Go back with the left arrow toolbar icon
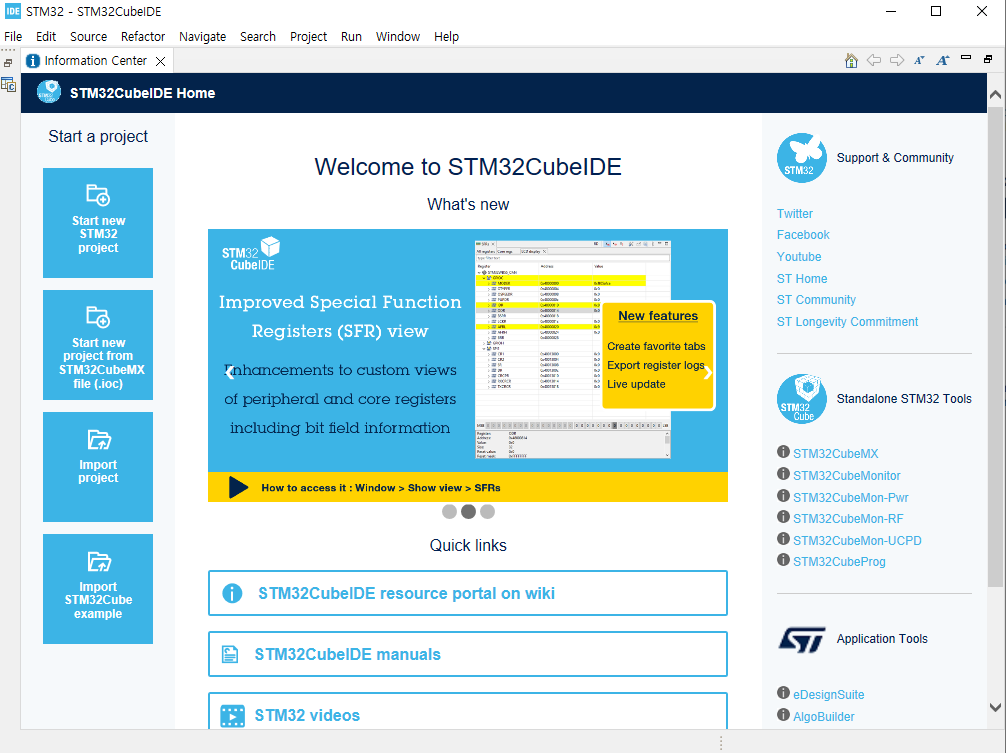This screenshot has width=1006, height=753. pyautogui.click(x=874, y=60)
